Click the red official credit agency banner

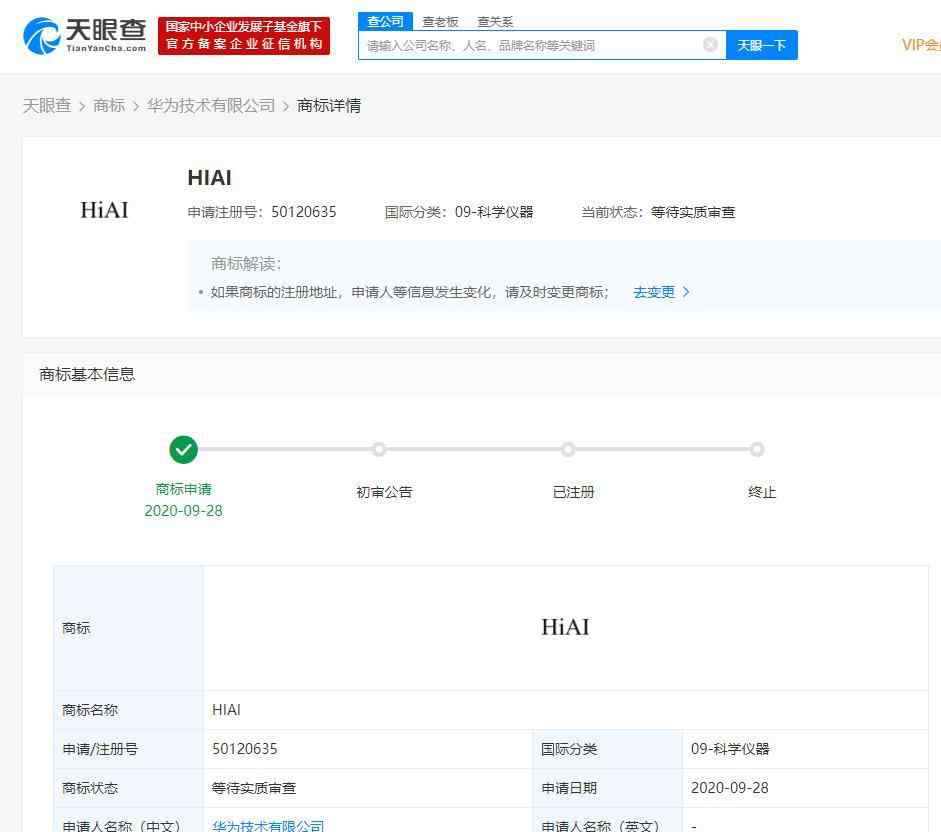click(244, 35)
